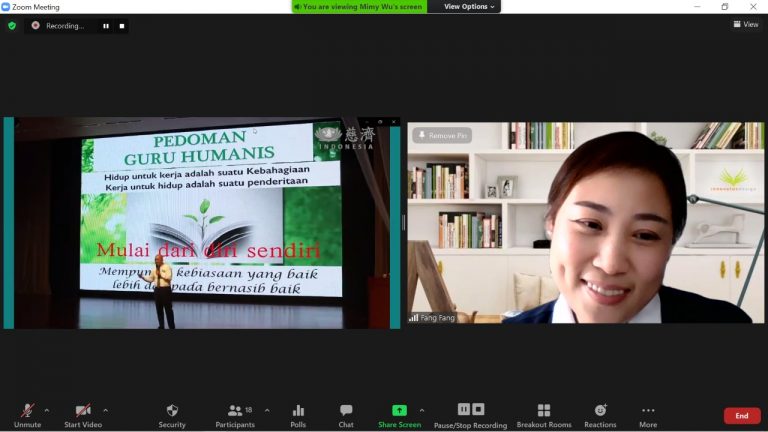Open the Chat panel
768x432 pixels.
pyautogui.click(x=346, y=414)
